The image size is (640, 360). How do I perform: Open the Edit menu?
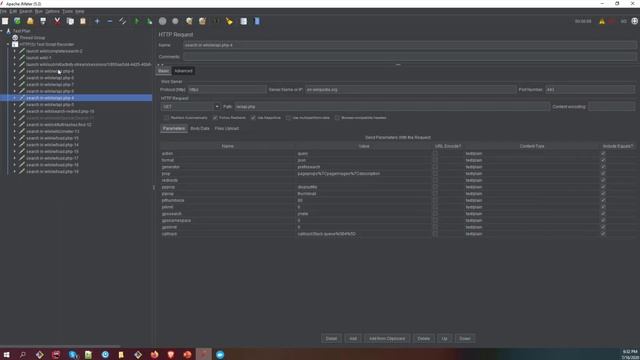(13, 11)
